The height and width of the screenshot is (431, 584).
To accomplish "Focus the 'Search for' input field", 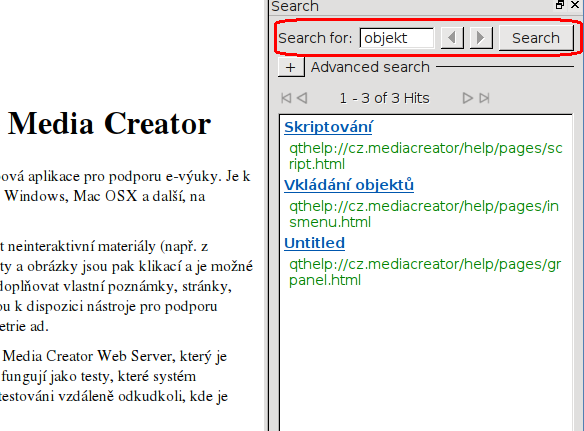I will (397, 38).
